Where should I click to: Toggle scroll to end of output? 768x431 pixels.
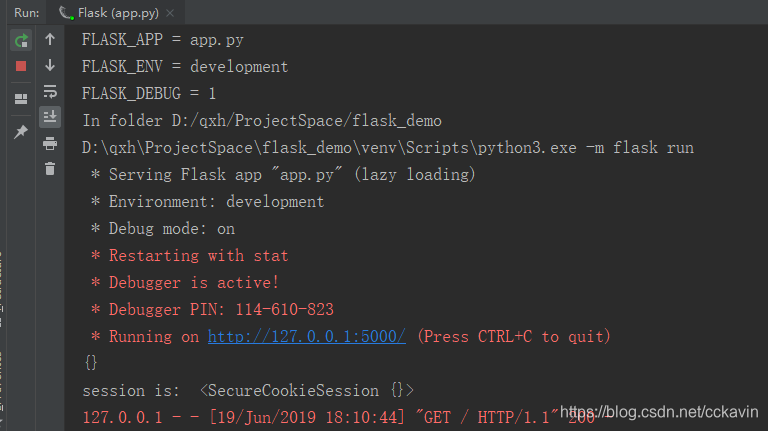(x=50, y=117)
